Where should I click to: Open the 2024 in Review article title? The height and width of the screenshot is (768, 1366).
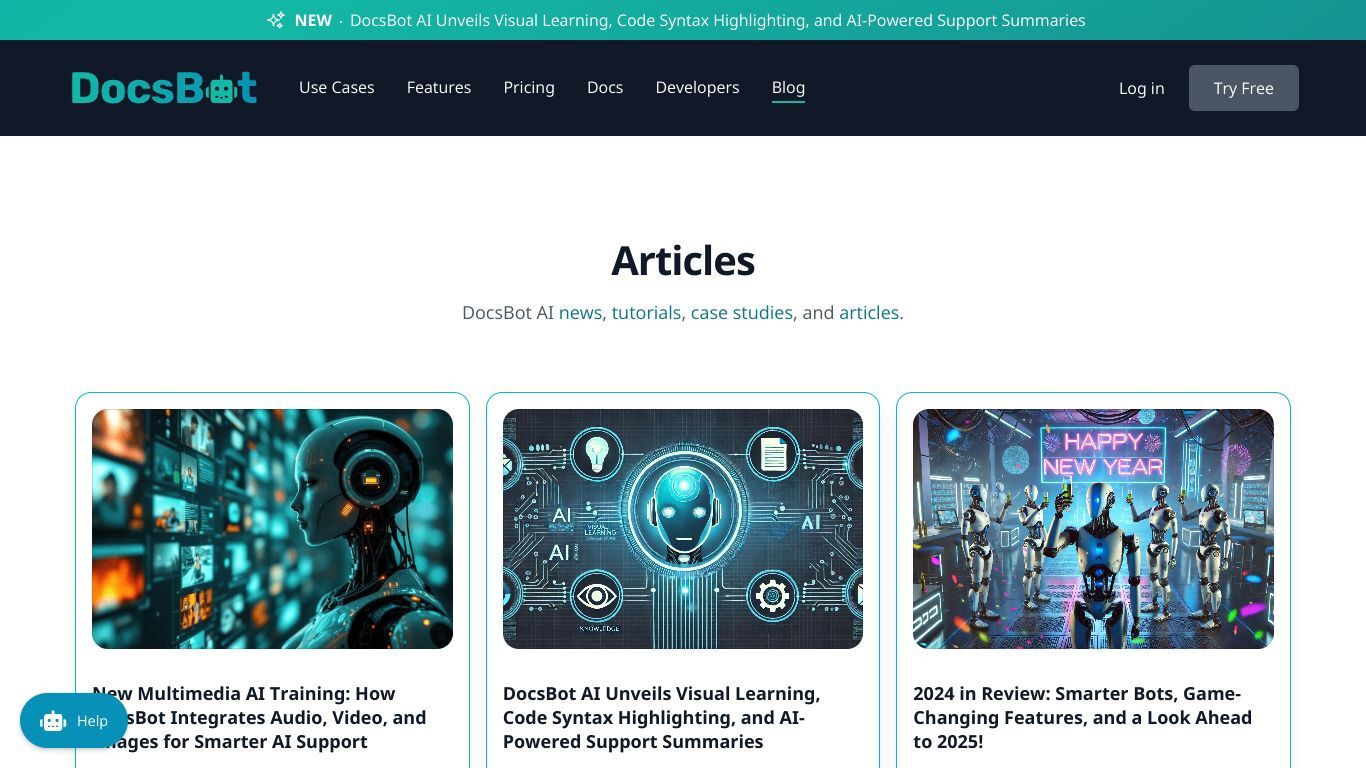point(1083,718)
